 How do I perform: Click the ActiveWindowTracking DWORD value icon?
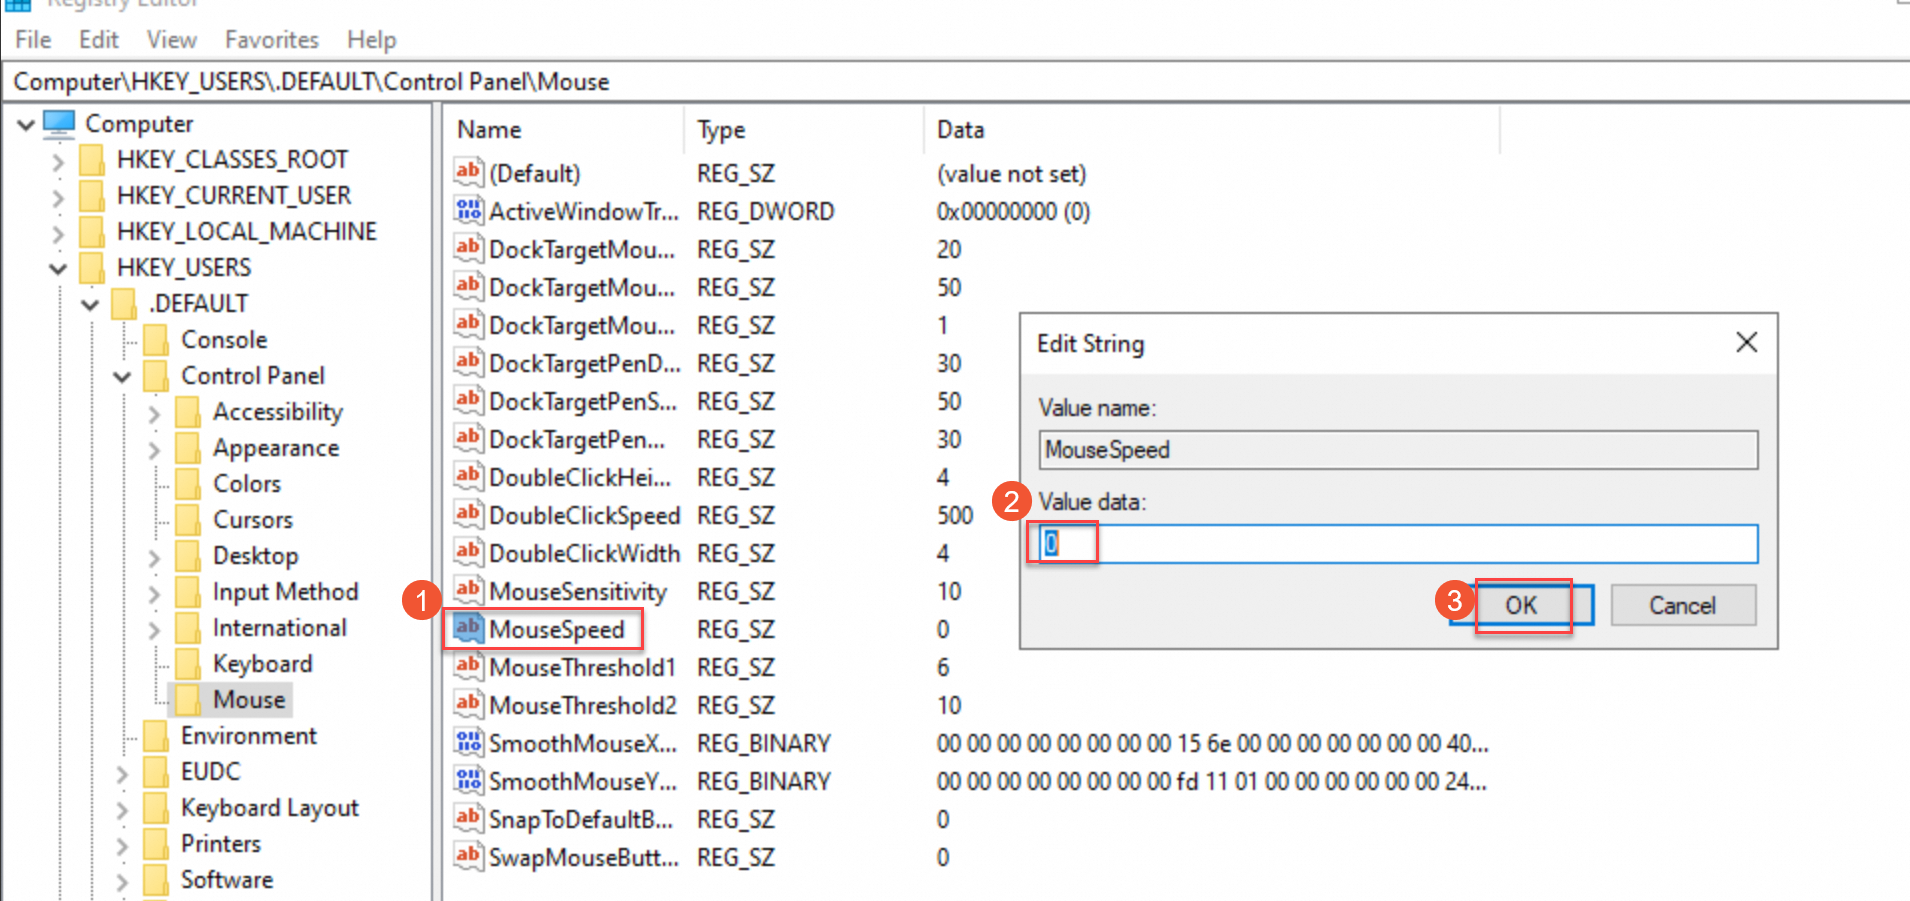[x=468, y=211]
